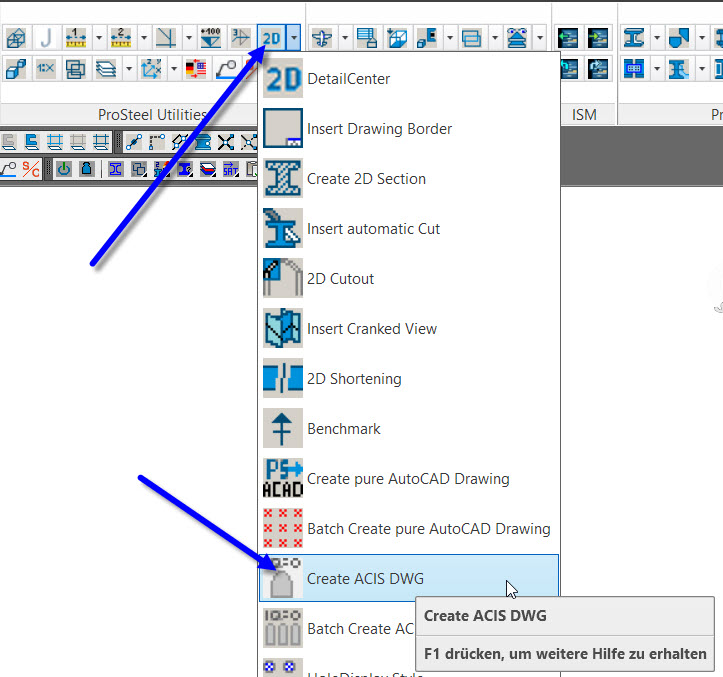Select Create pure AutoCAD Drawing
The image size is (723, 677).
point(409,478)
